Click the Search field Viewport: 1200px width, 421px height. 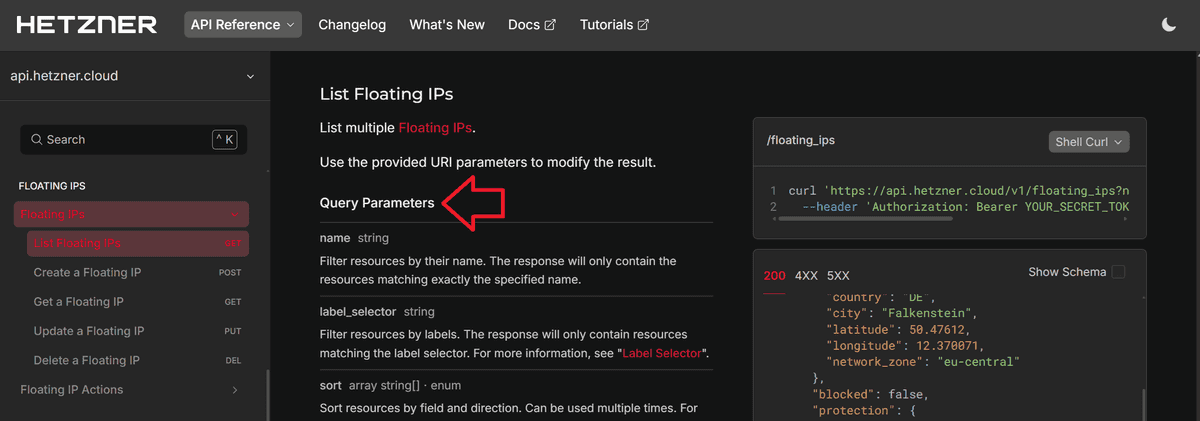pos(134,140)
